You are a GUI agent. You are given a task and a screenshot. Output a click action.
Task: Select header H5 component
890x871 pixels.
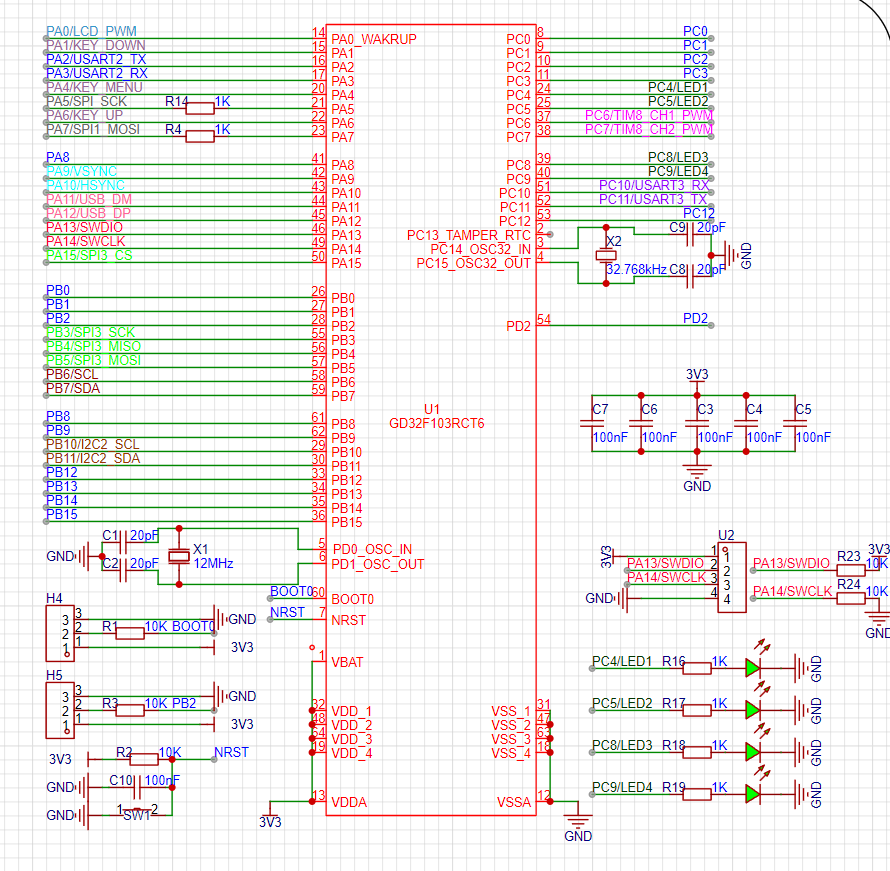(x=60, y=710)
